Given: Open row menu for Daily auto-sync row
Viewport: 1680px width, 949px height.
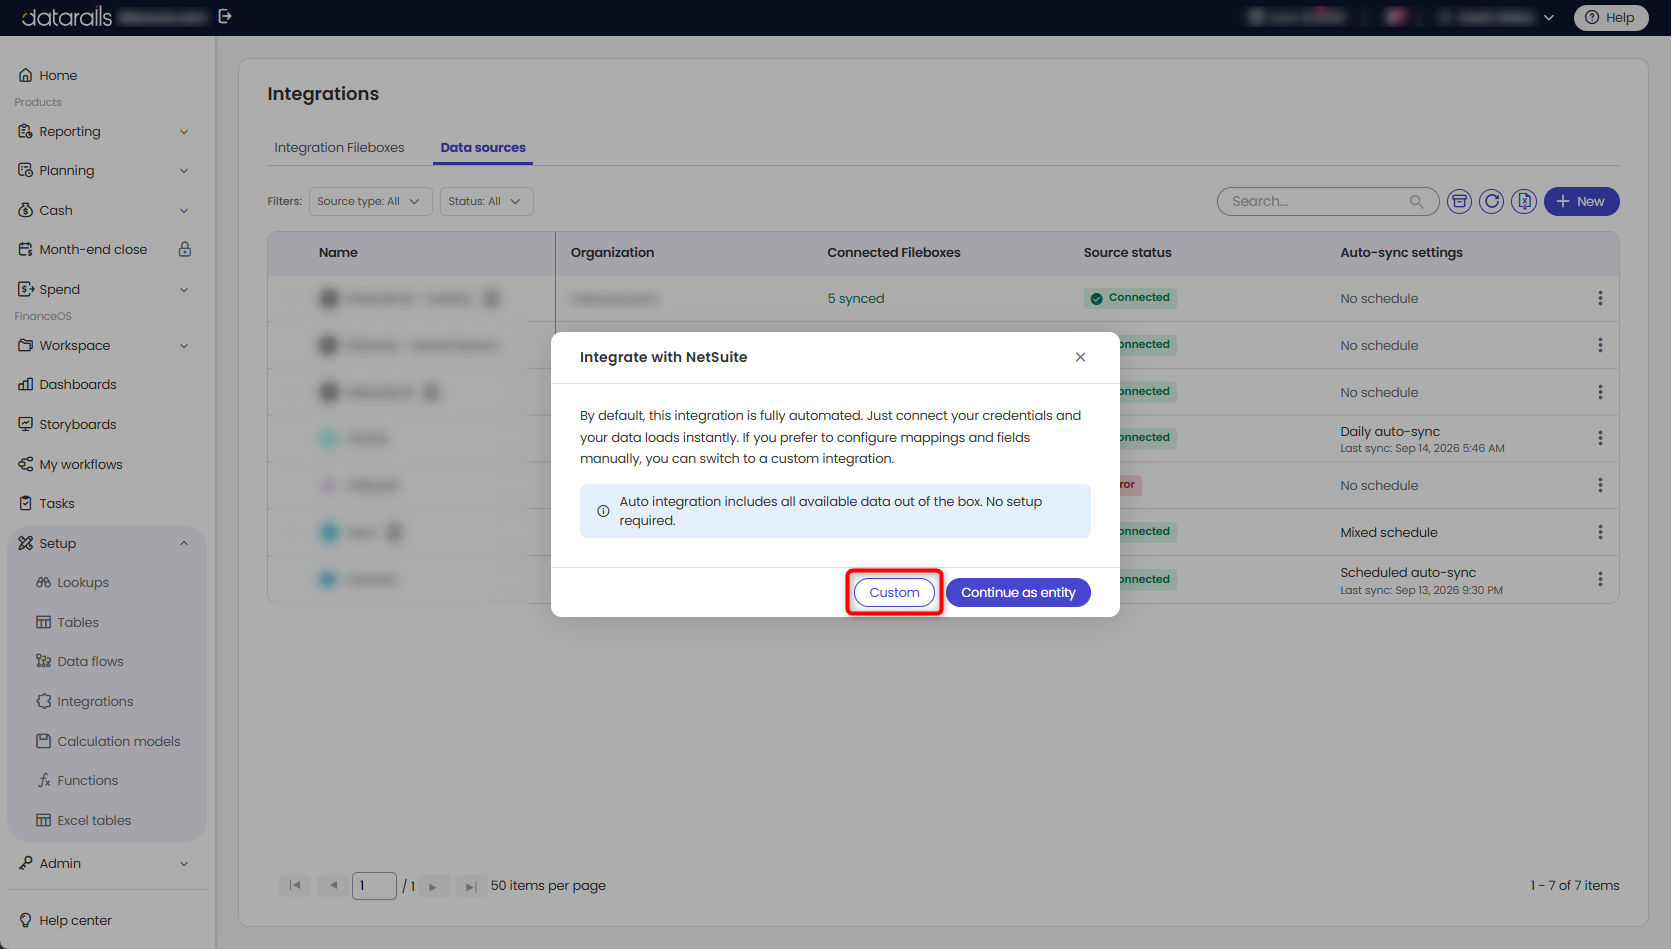Looking at the screenshot, I should [1600, 438].
